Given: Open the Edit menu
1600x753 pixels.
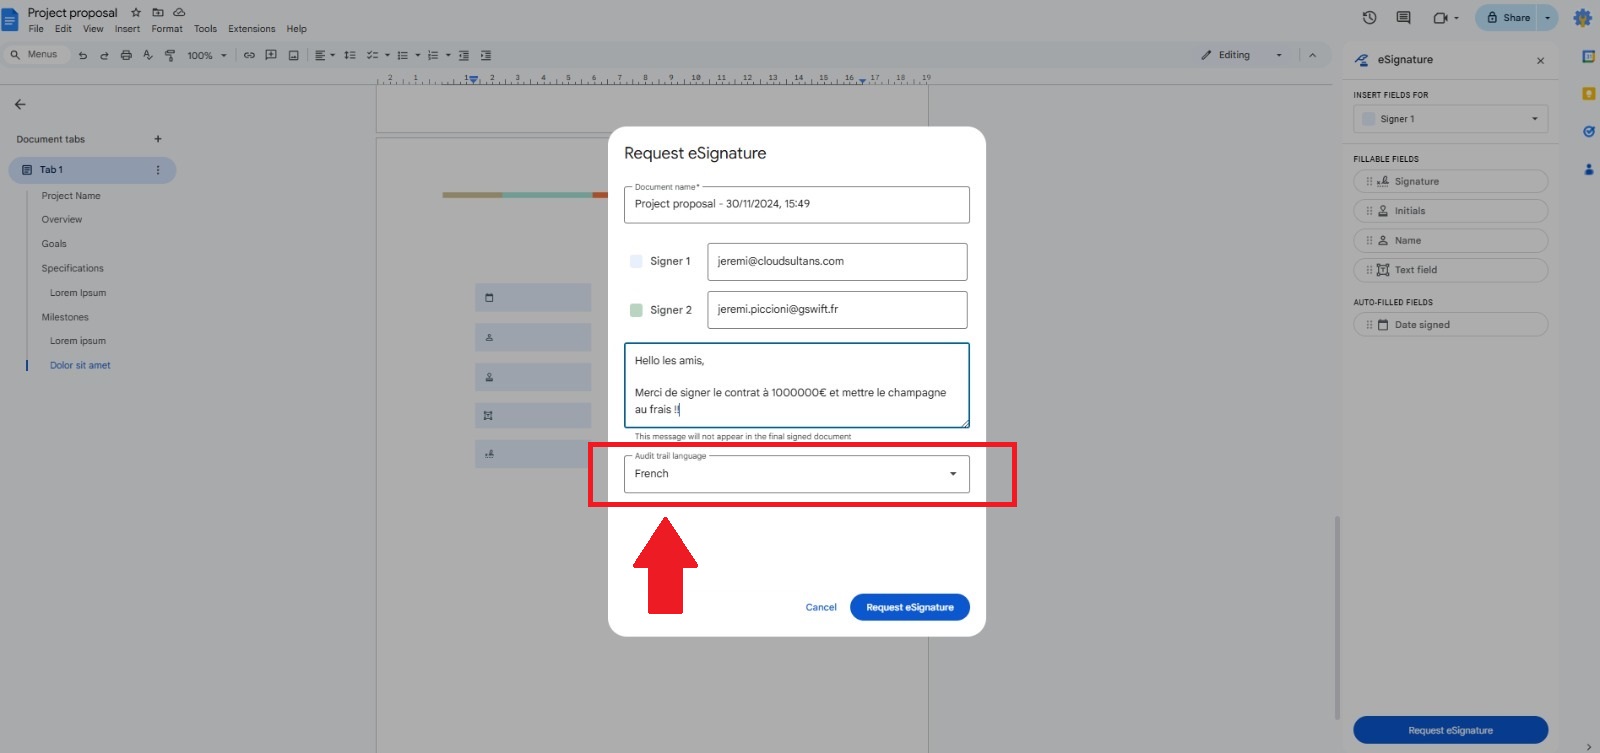Looking at the screenshot, I should (x=63, y=29).
